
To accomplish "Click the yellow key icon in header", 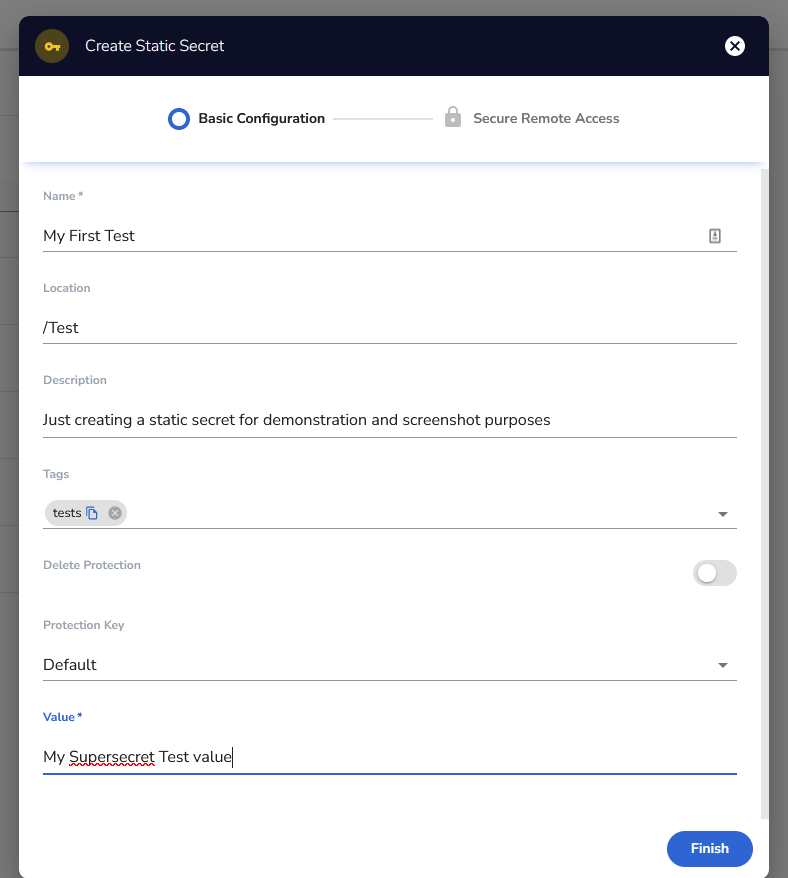I will tap(52, 46).
